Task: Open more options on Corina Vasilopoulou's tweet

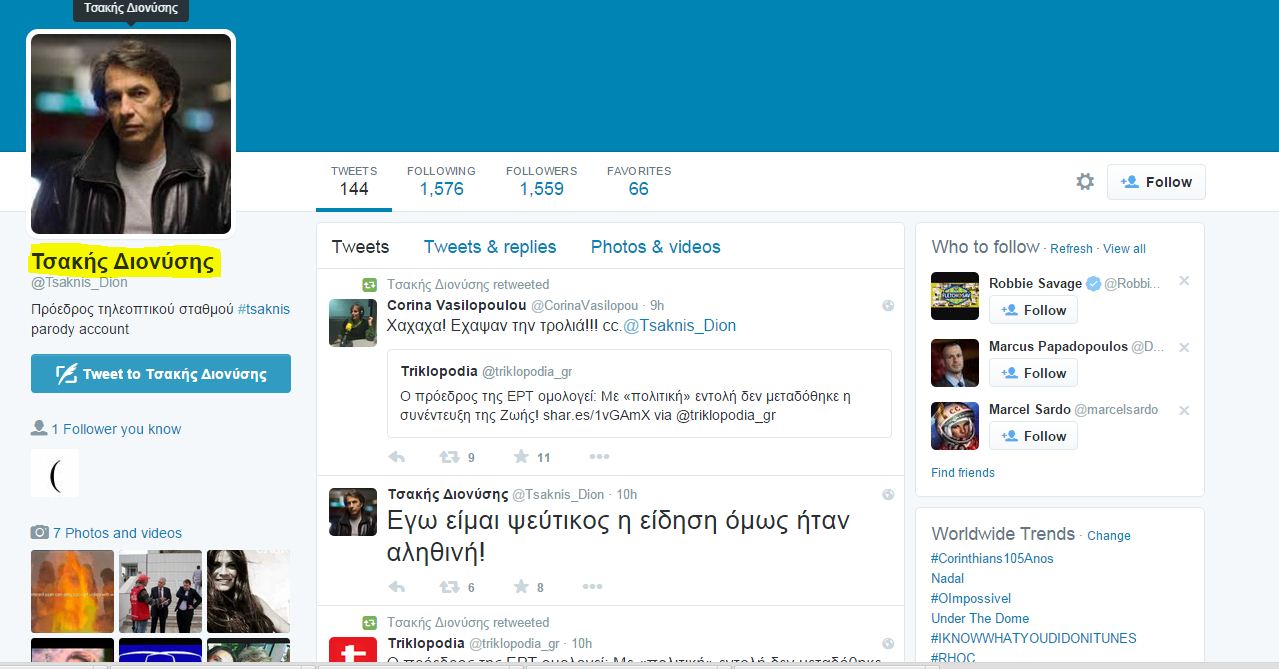Action: point(599,457)
